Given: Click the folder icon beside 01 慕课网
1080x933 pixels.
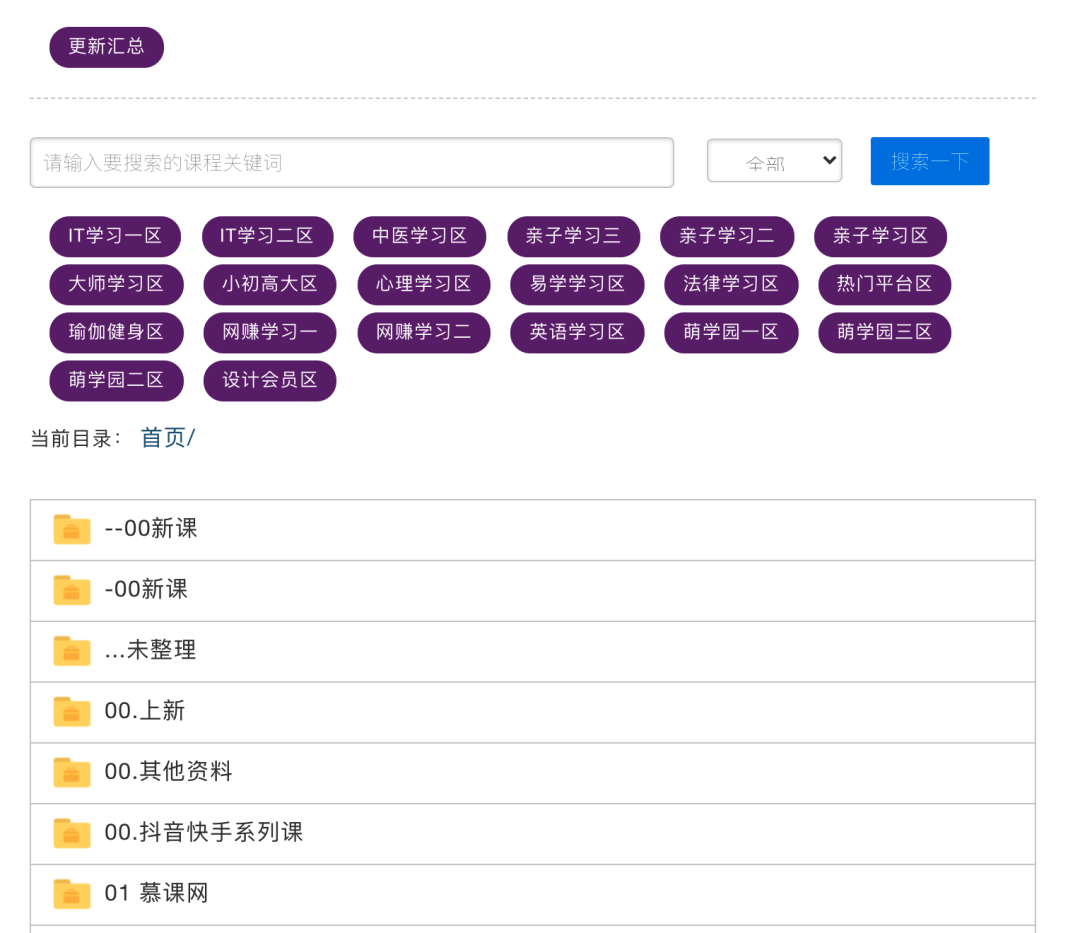Looking at the screenshot, I should click(70, 893).
